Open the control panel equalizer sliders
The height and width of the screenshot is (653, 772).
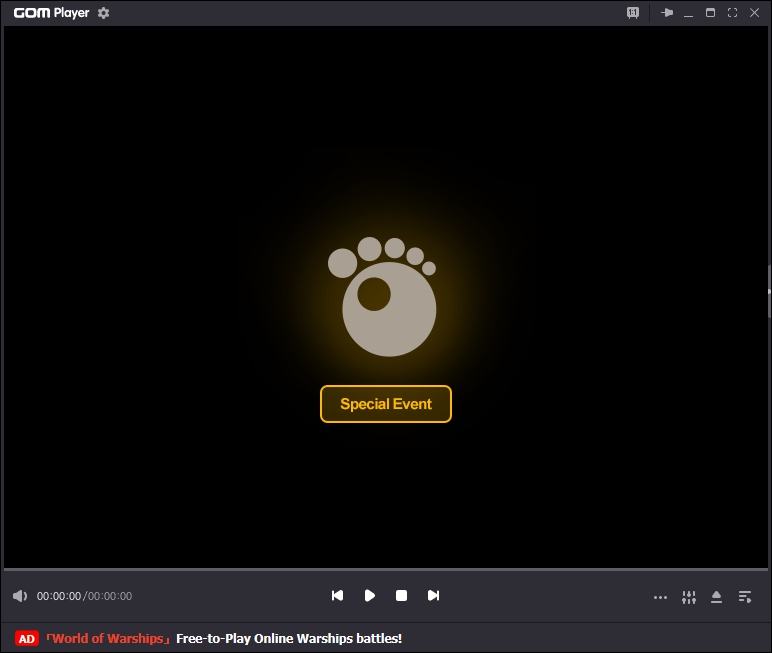tap(689, 597)
